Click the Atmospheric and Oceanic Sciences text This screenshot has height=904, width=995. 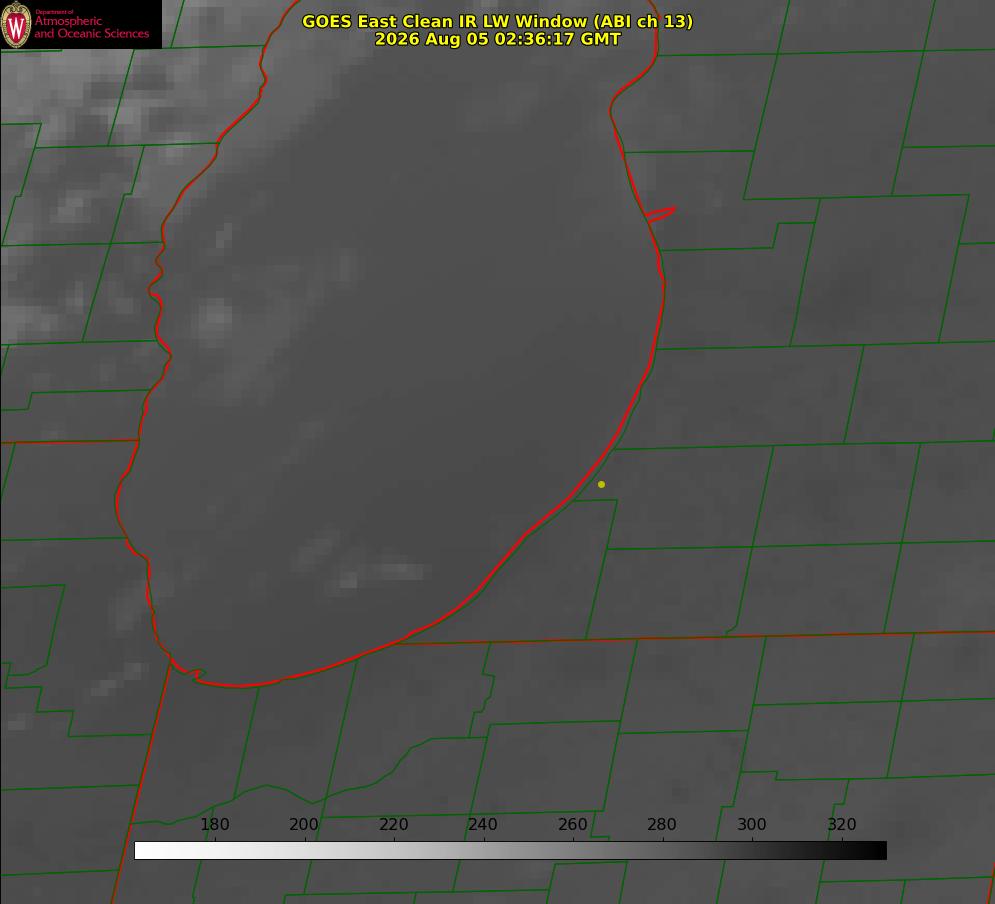coord(91,27)
